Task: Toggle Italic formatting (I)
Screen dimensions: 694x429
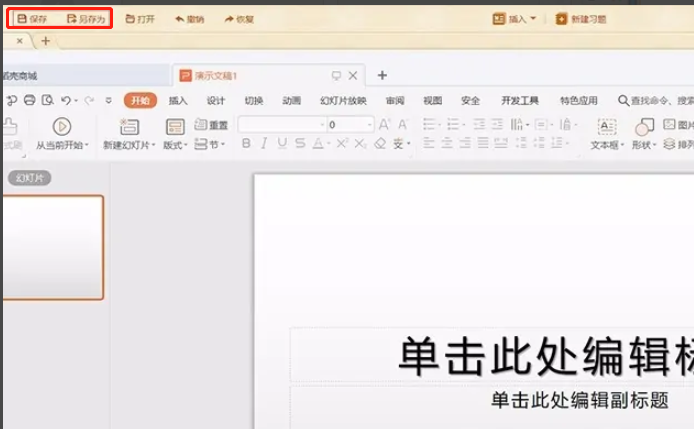Action: click(264, 144)
